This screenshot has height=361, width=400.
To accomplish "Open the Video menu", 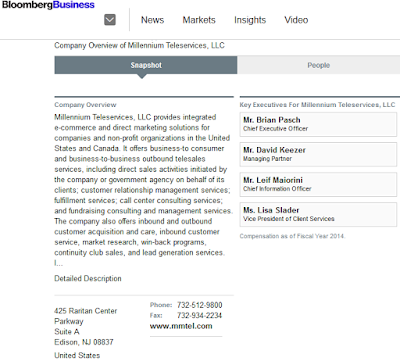I will coord(296,20).
